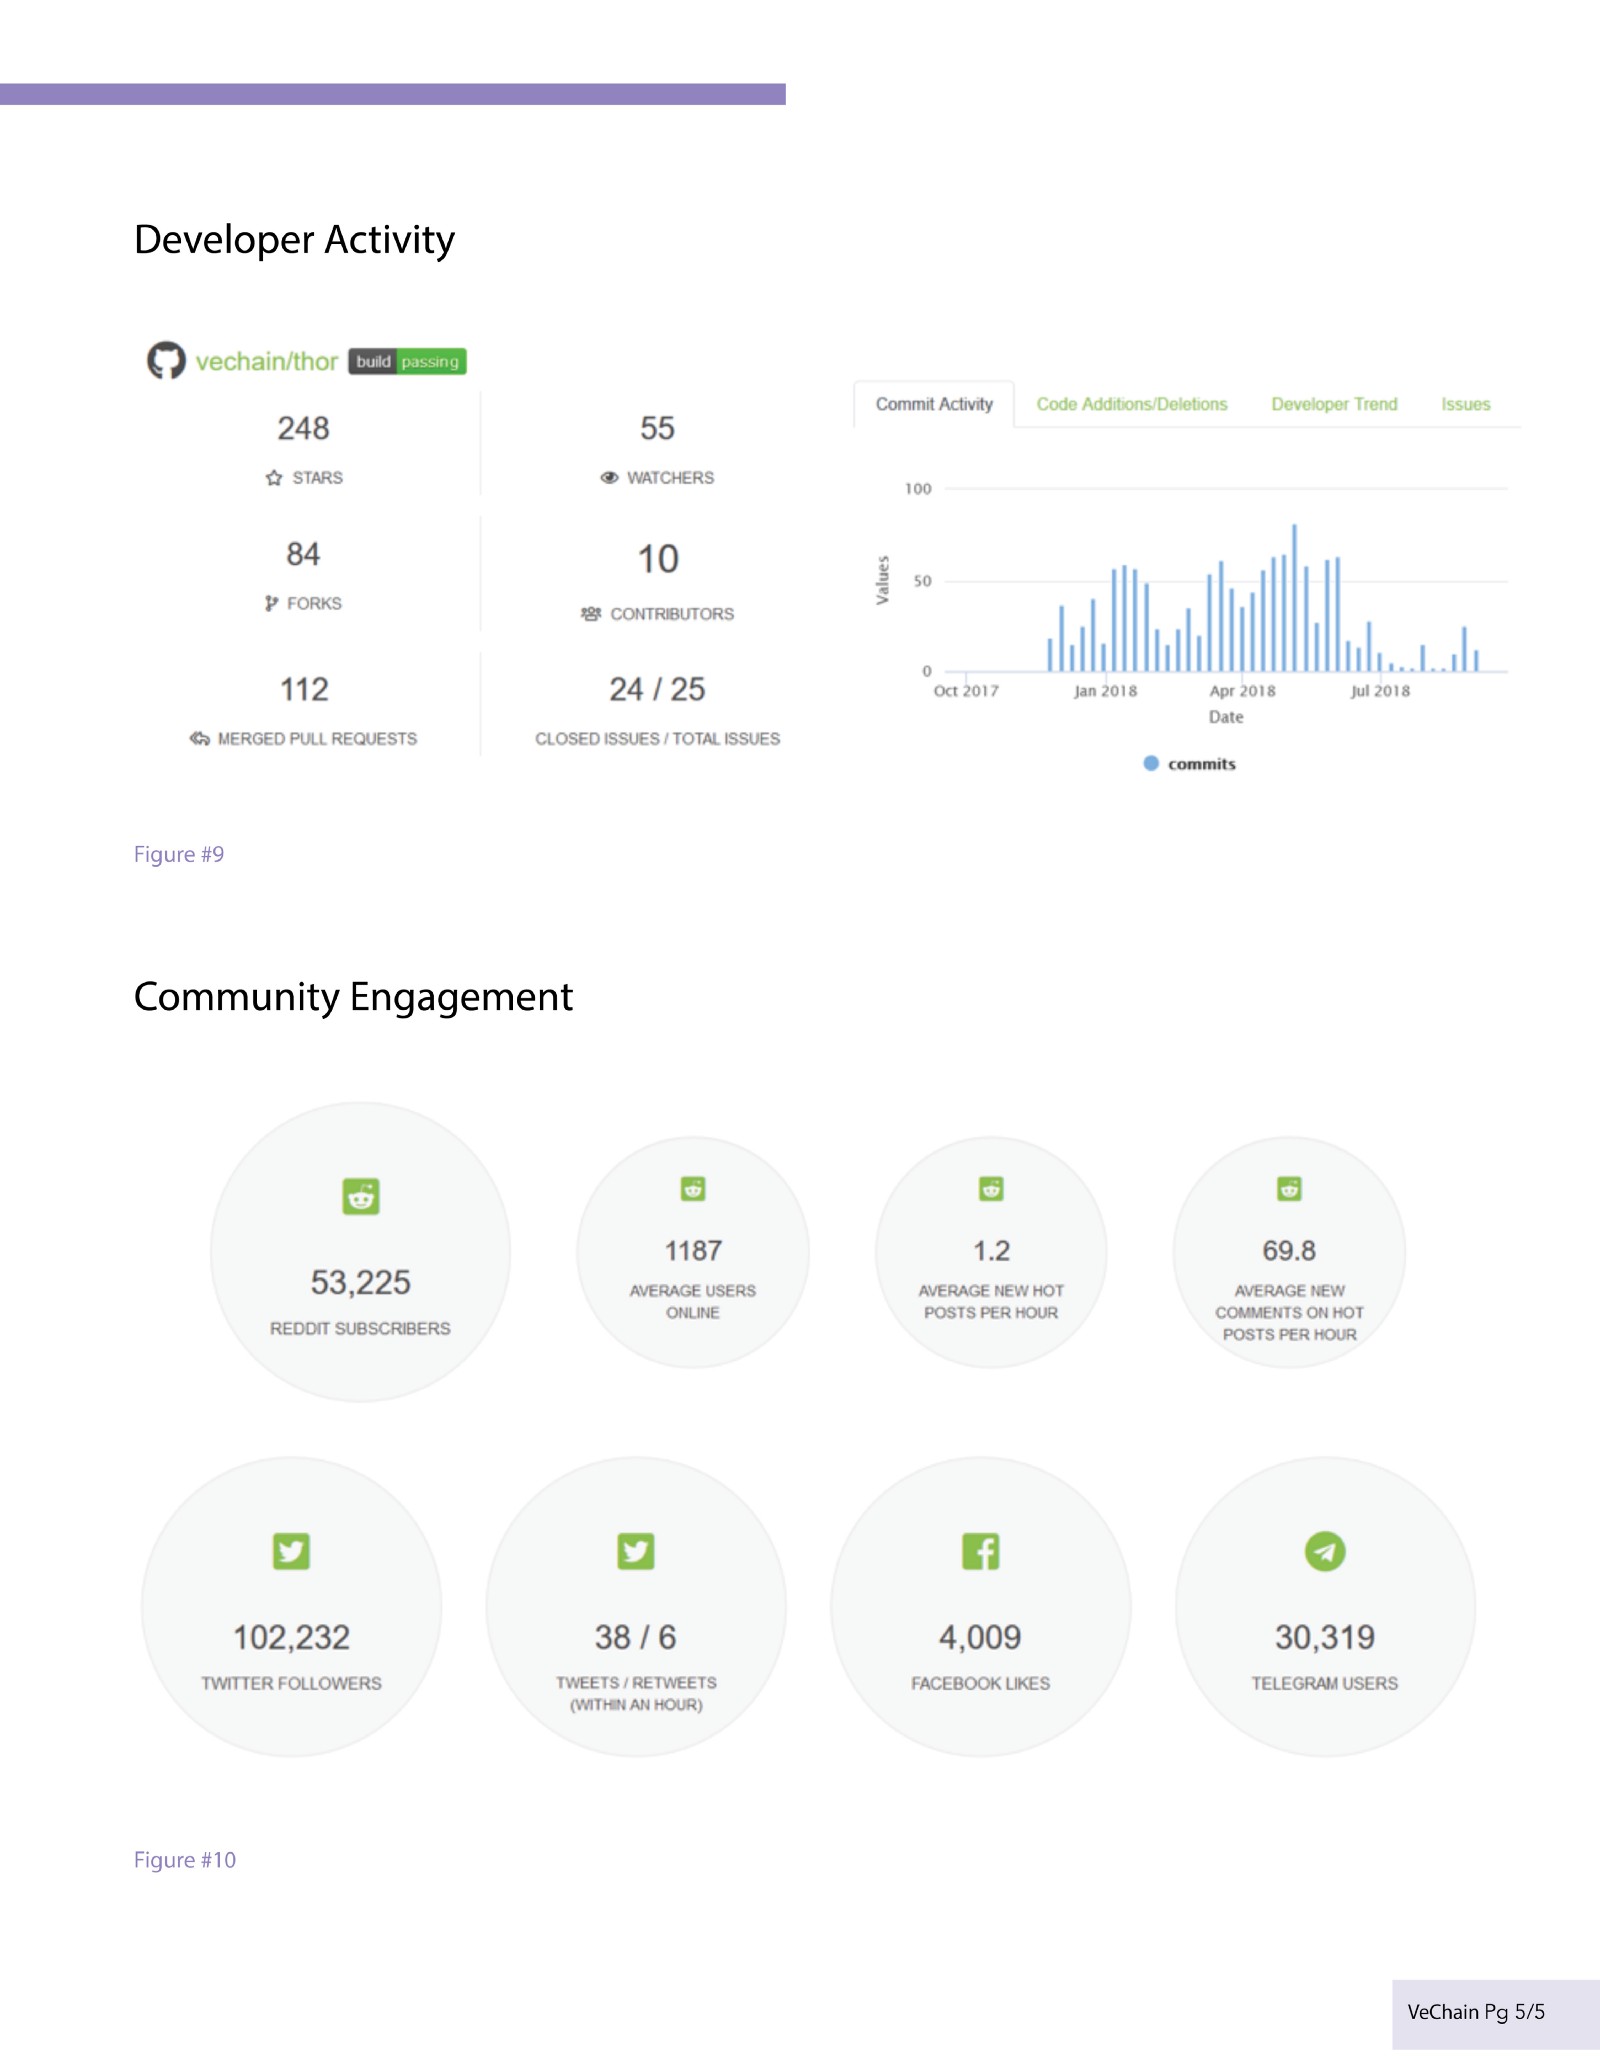Open the vechain/thor repository link
The image size is (1600, 2070).
(266, 361)
